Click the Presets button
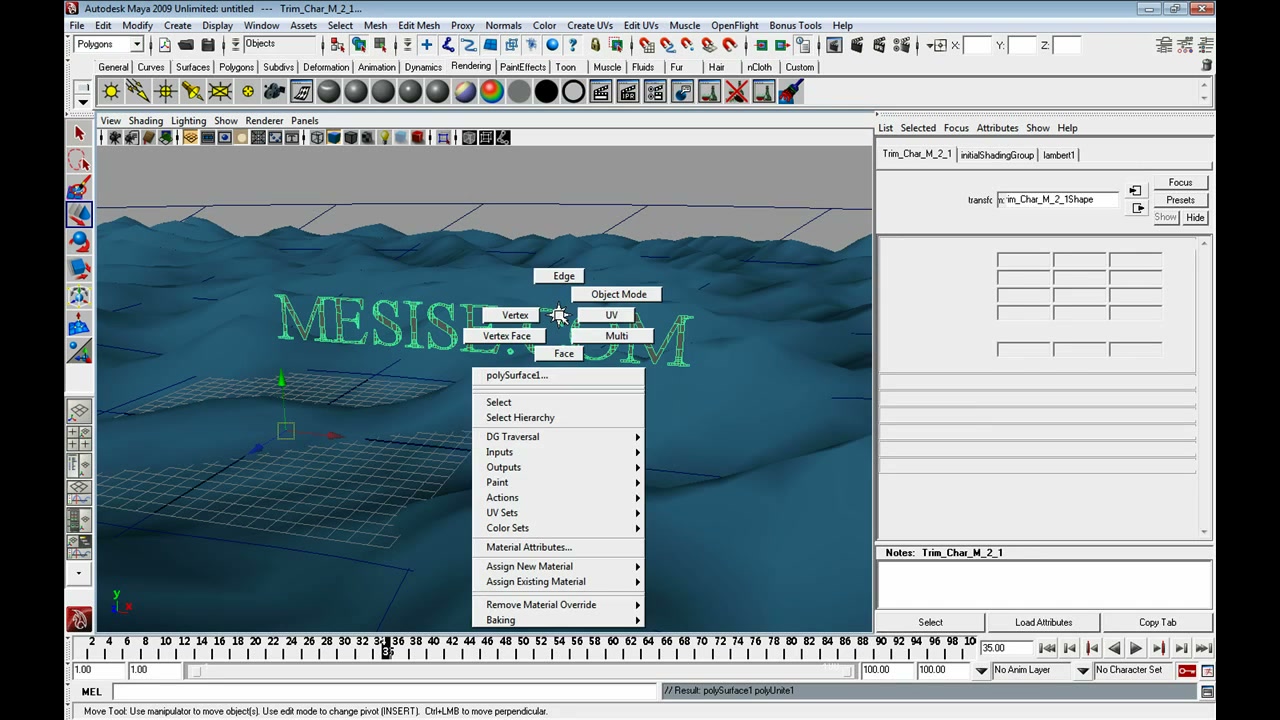 pyautogui.click(x=1180, y=200)
